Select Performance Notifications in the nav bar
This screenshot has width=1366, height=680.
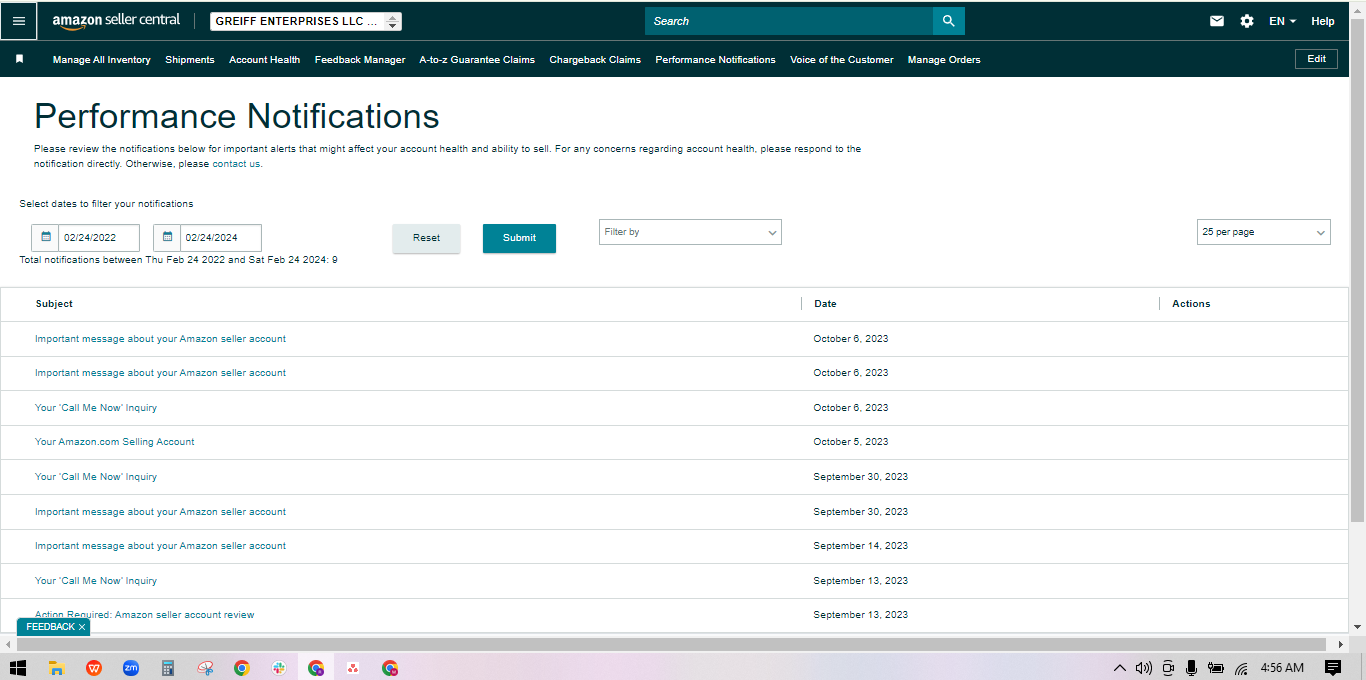[x=715, y=60]
